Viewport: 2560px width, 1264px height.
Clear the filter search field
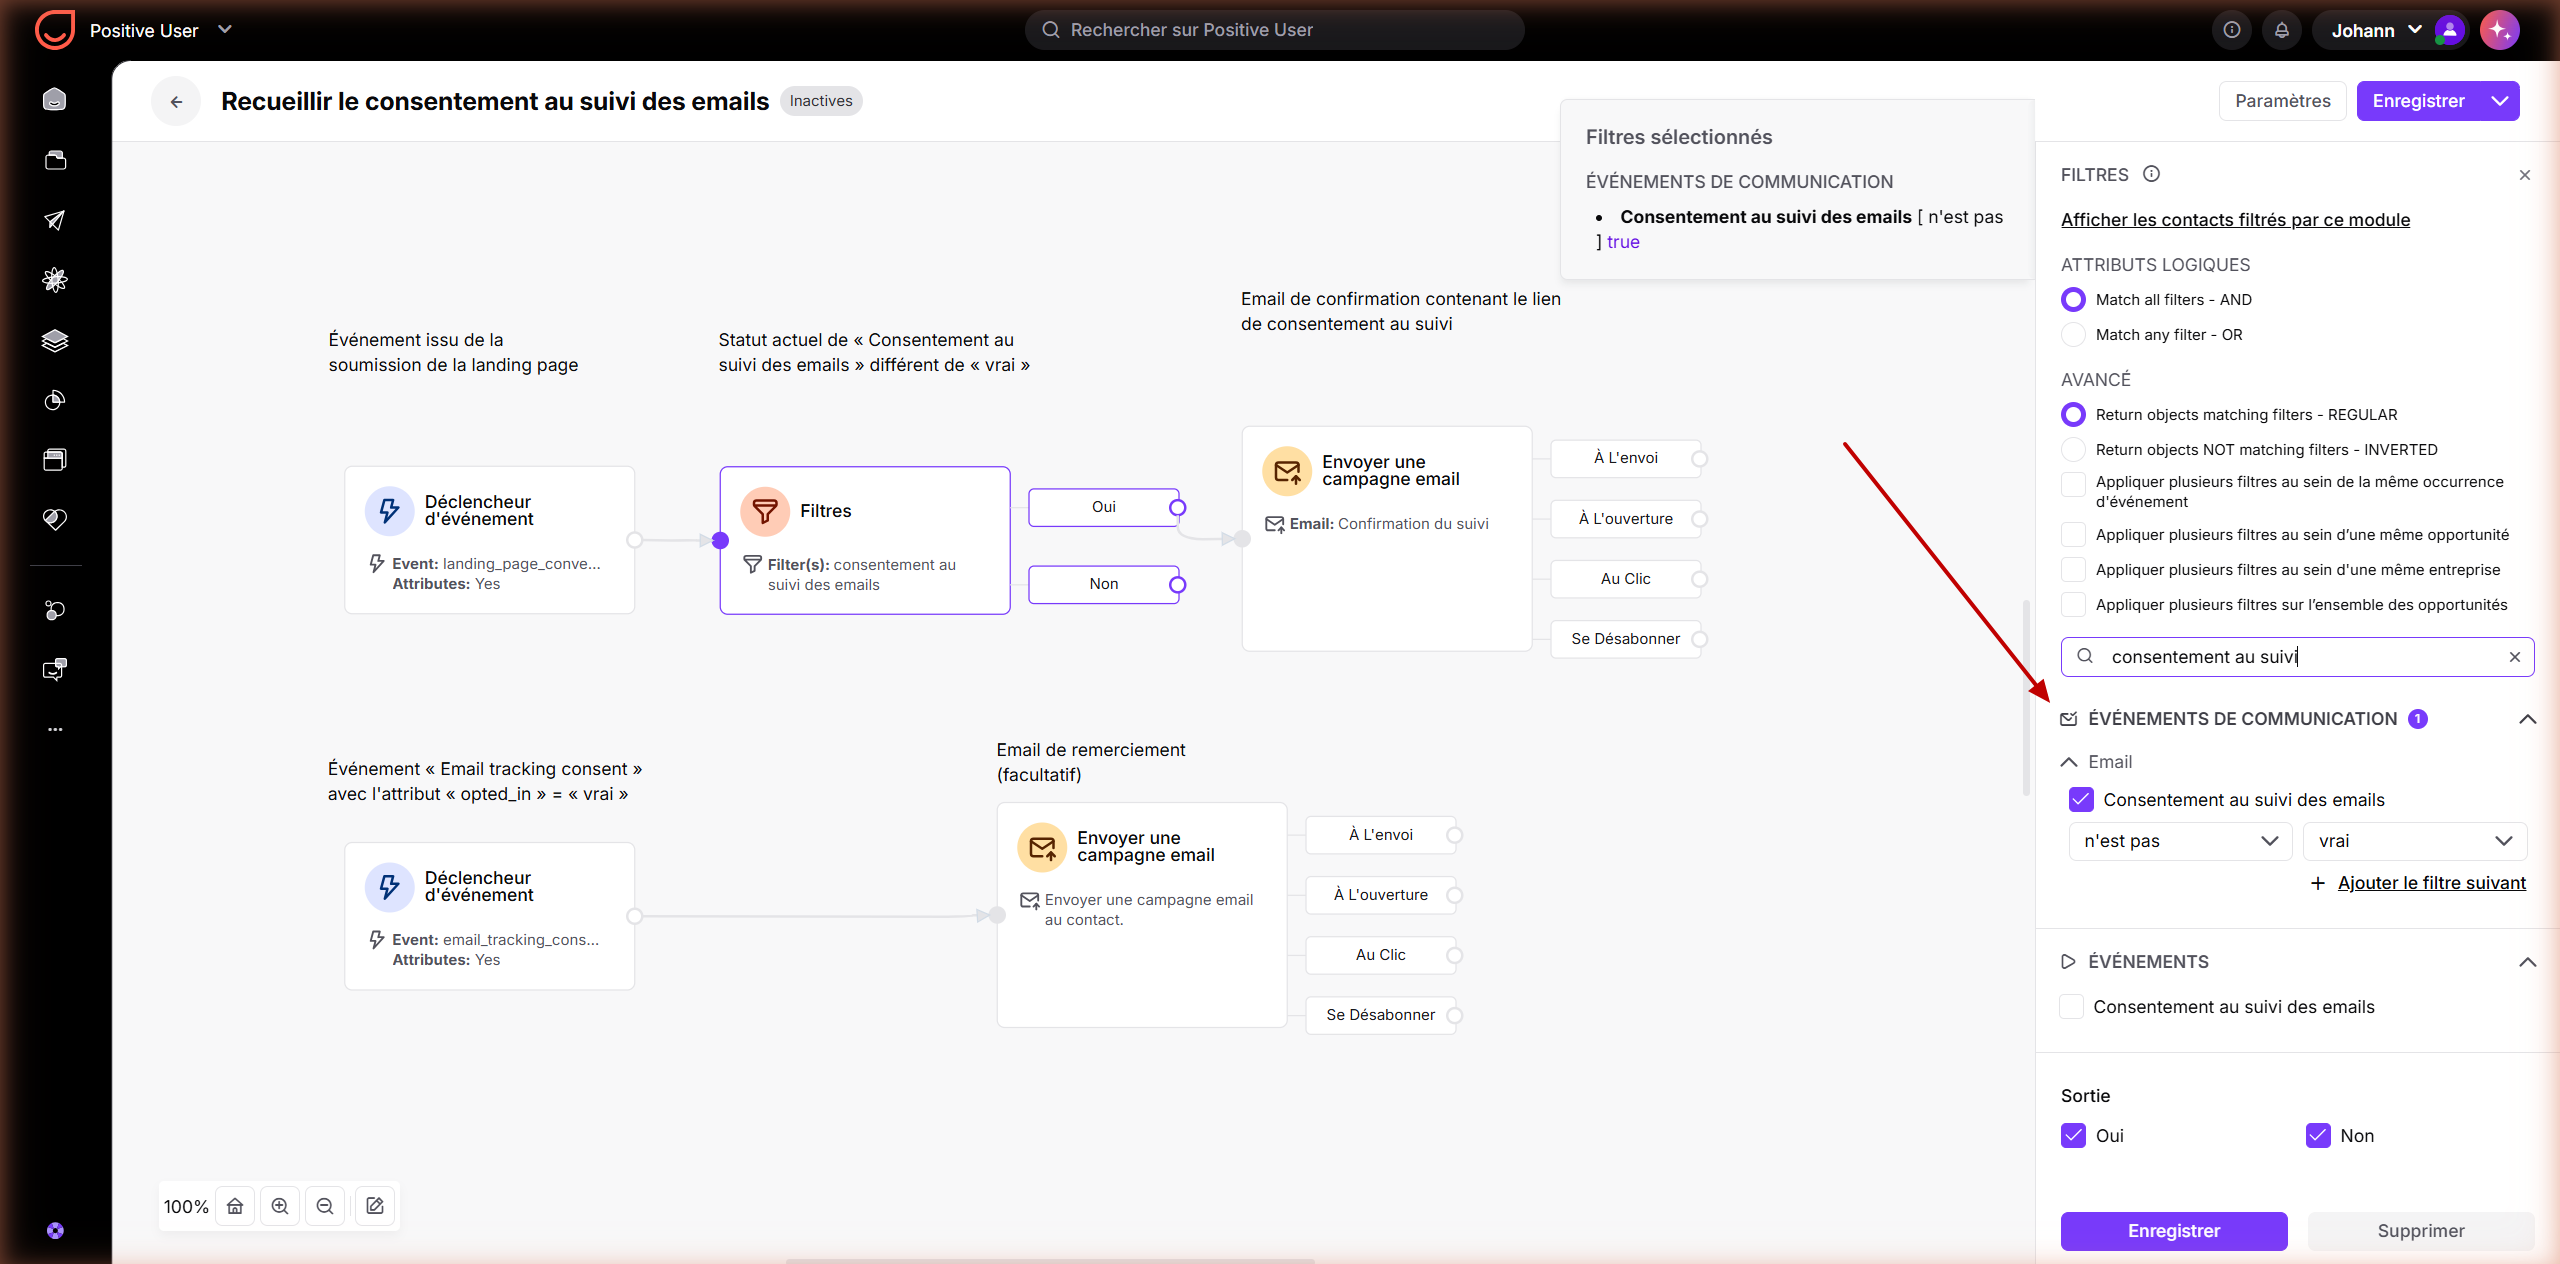coord(2514,657)
